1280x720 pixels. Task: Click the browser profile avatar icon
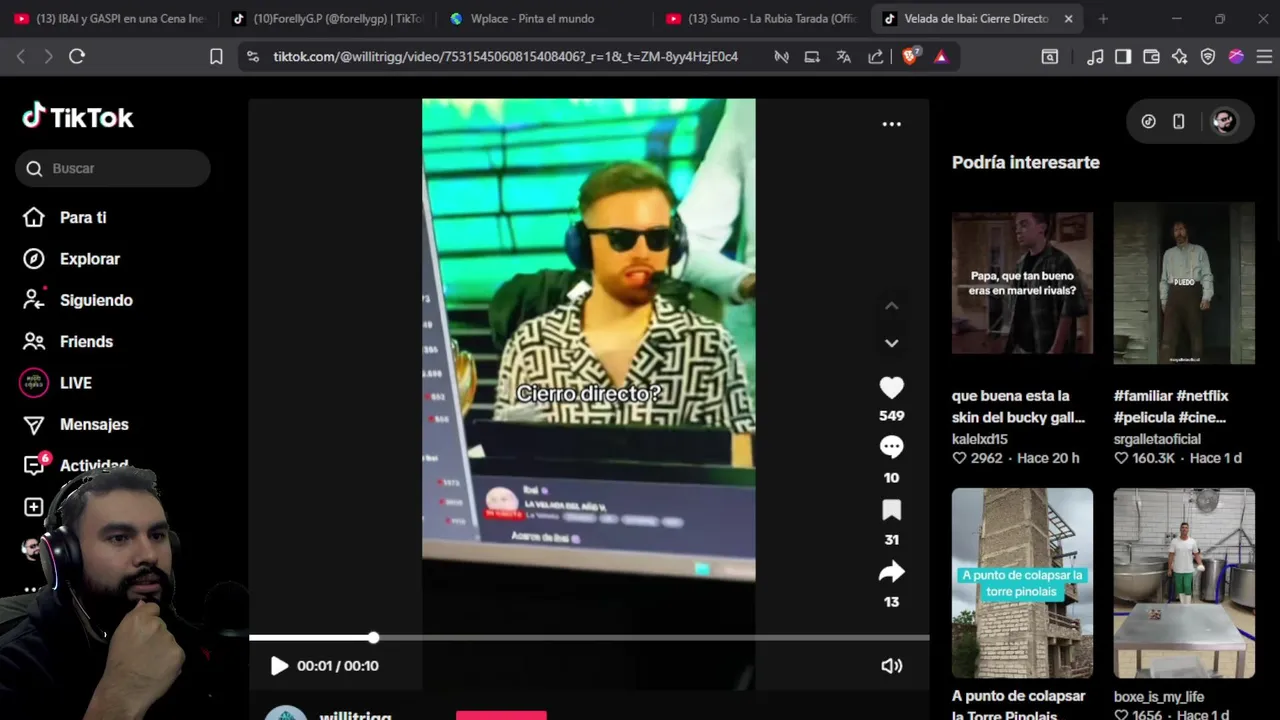(x=1236, y=57)
